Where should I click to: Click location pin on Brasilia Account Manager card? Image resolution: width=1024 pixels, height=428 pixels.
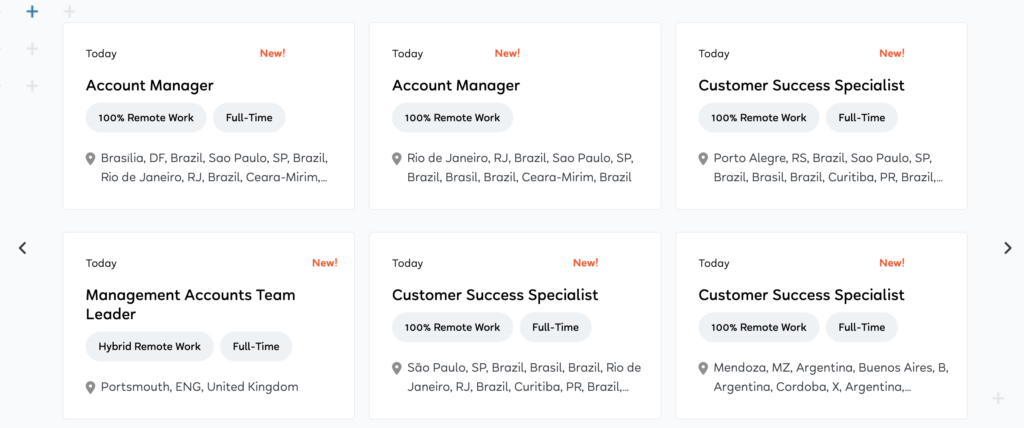point(91,159)
